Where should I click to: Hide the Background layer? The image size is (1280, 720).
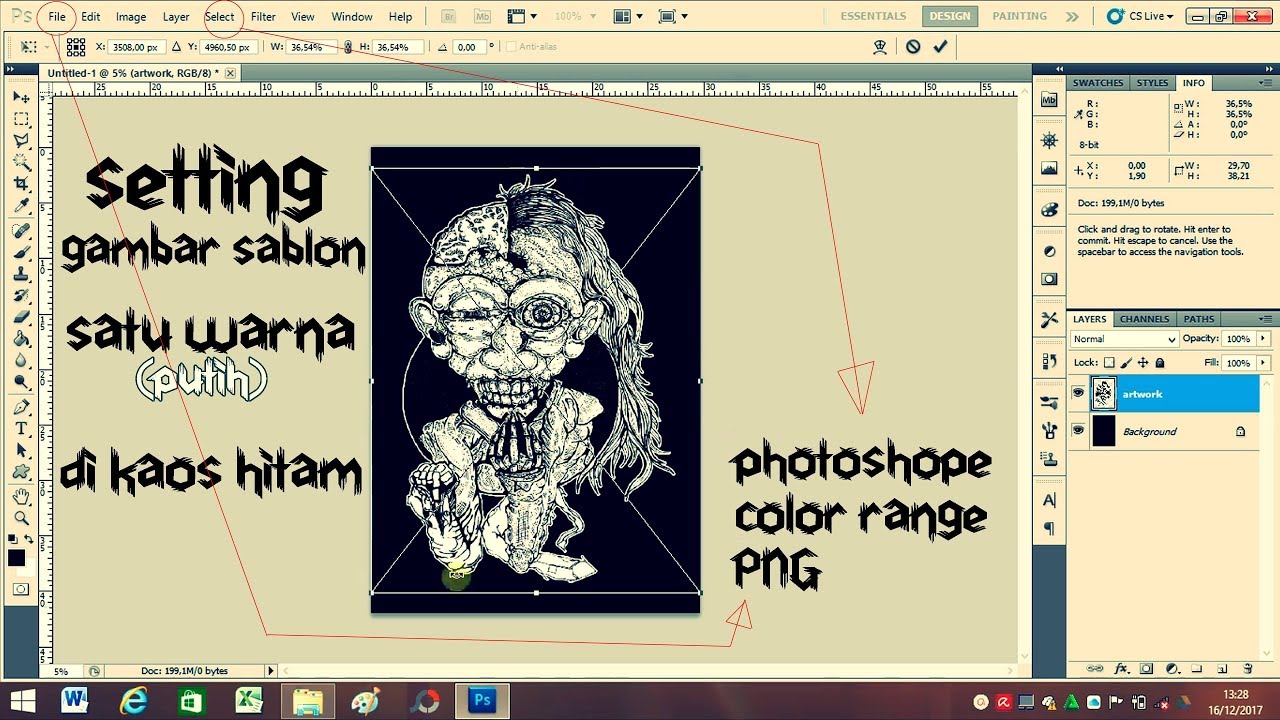pos(1078,431)
